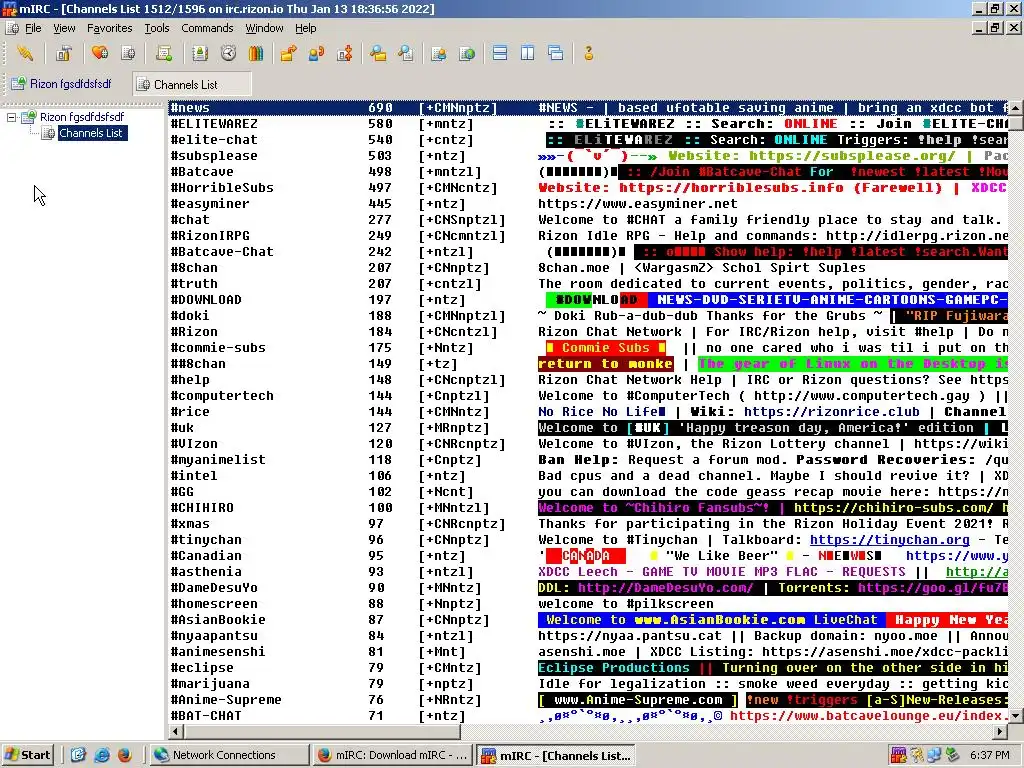Click the About mIRC yellow figure icon
This screenshot has width=1024, height=768.
pyautogui.click(x=588, y=54)
